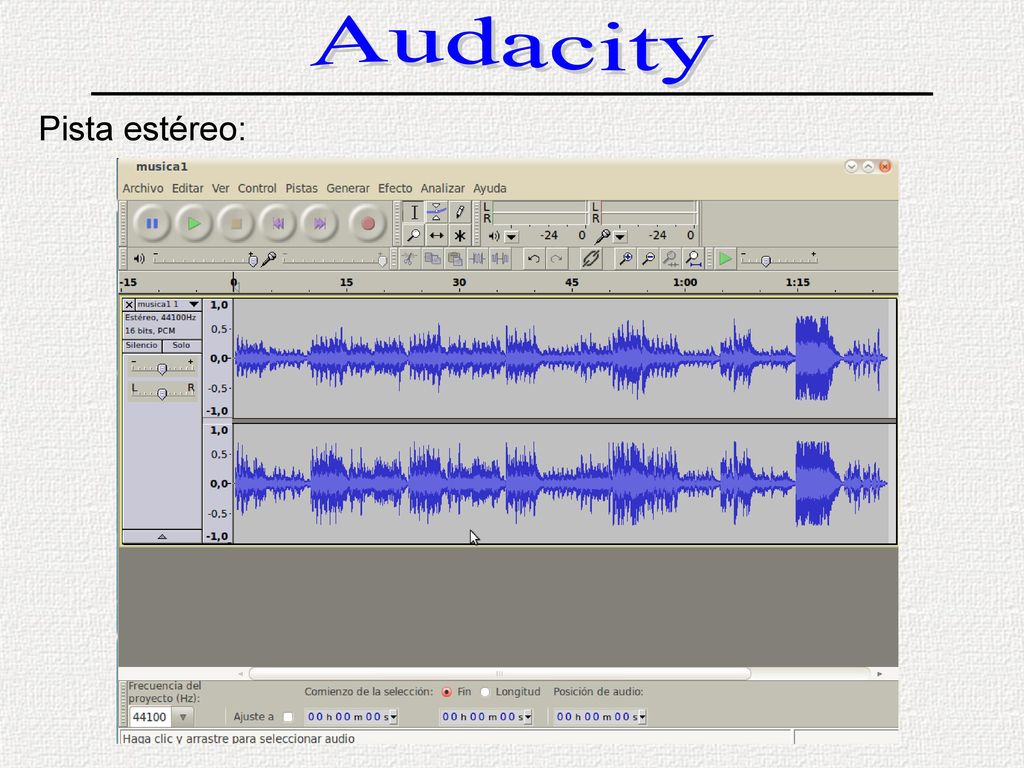The height and width of the screenshot is (768, 1024).
Task: Click the Cut scissors icon
Action: [x=409, y=259]
